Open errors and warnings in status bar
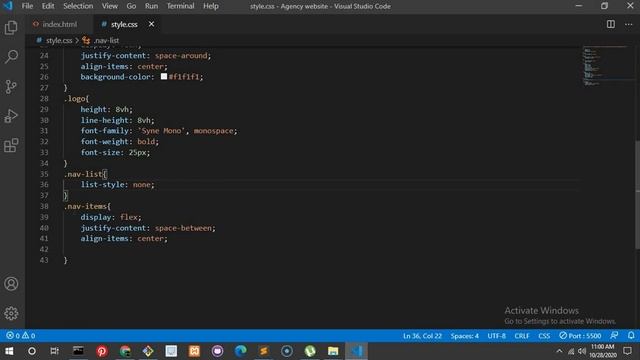 coord(20,336)
